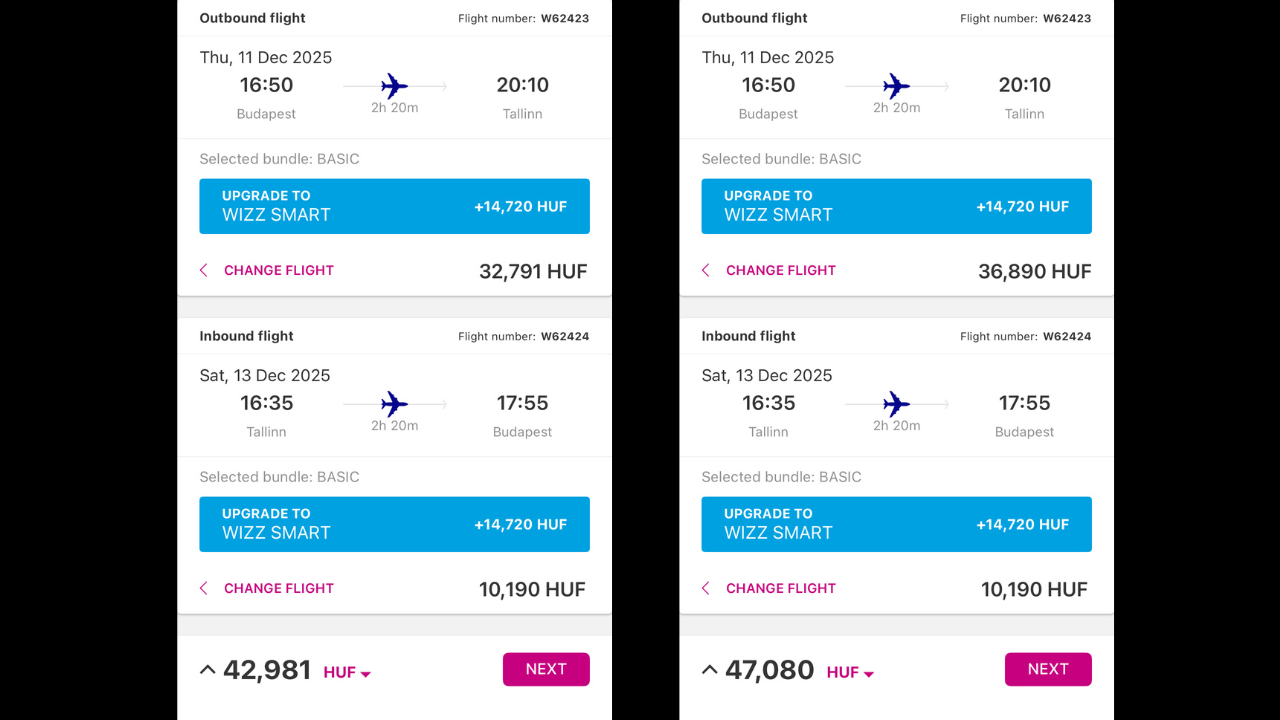The image size is (1280, 720).
Task: Expand the price breakdown caret next to 42,981
Action: coord(208,670)
